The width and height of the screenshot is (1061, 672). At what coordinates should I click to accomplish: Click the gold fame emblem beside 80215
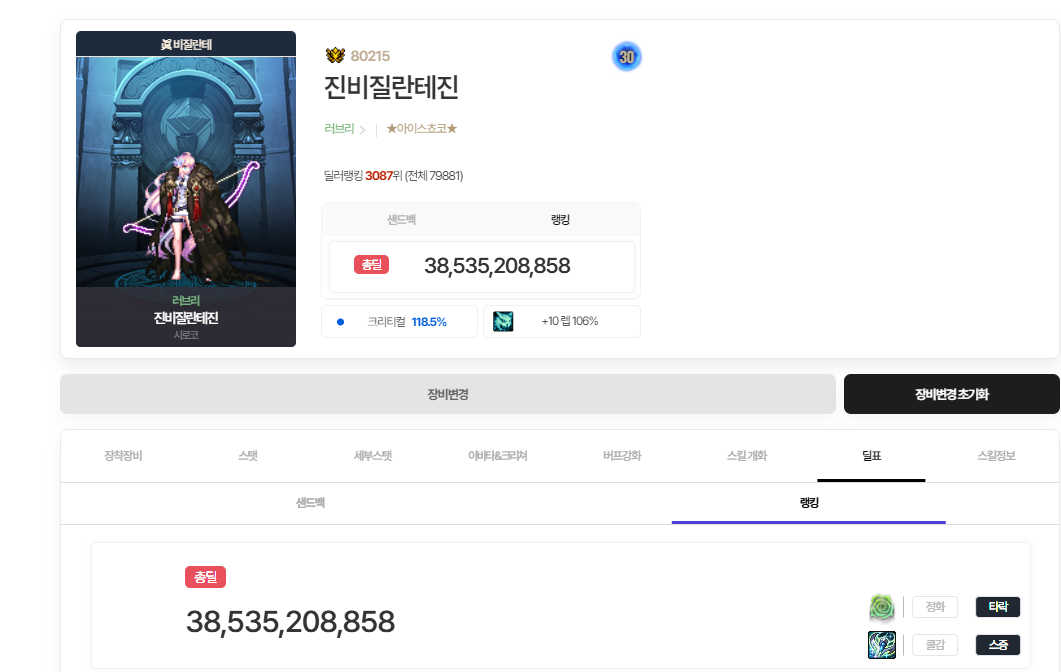[335, 56]
